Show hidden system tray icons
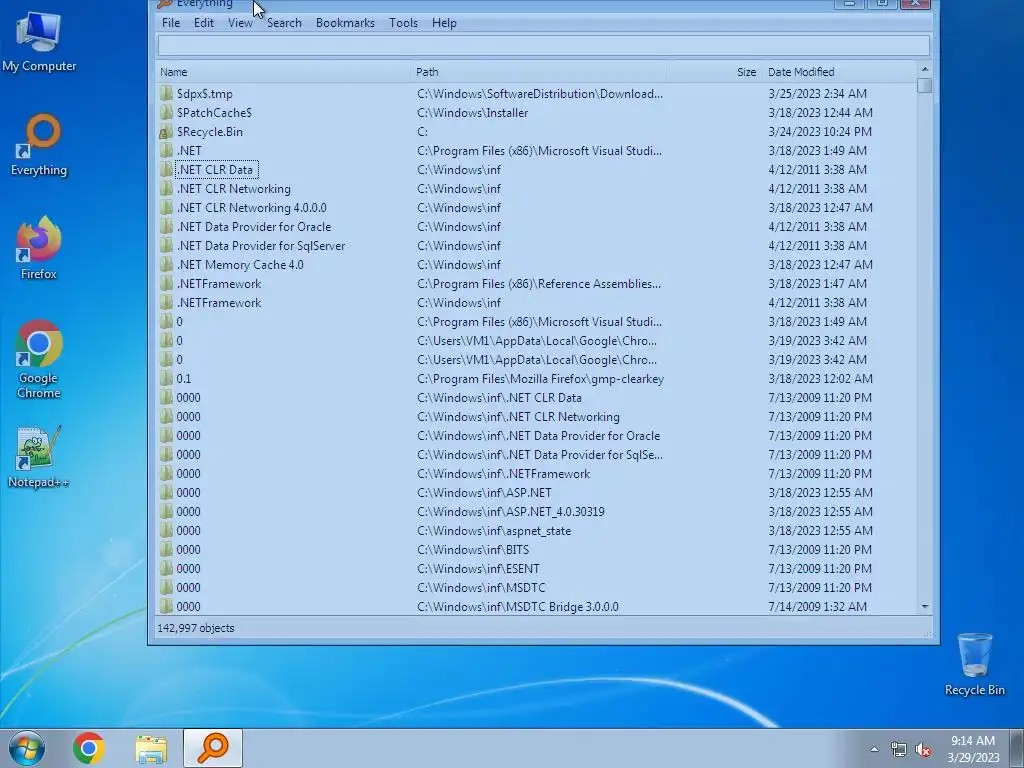 pyautogui.click(x=874, y=749)
